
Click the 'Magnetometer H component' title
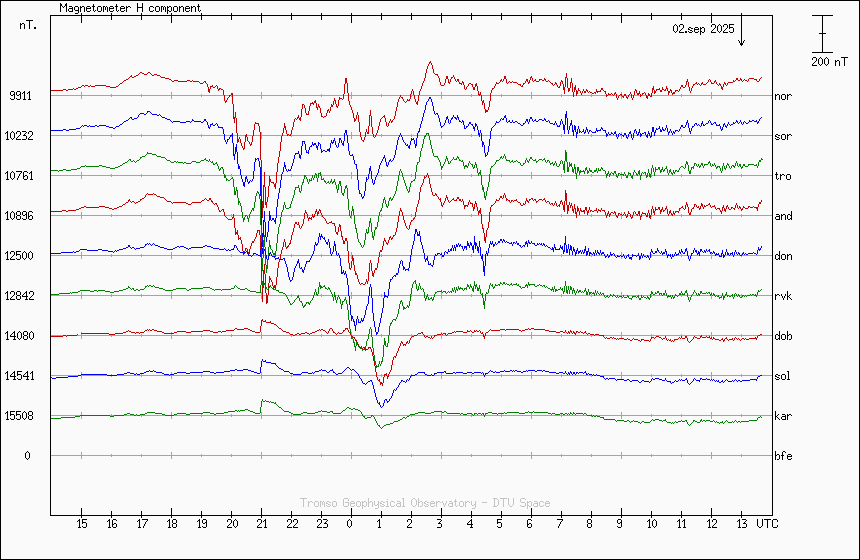(x=130, y=8)
